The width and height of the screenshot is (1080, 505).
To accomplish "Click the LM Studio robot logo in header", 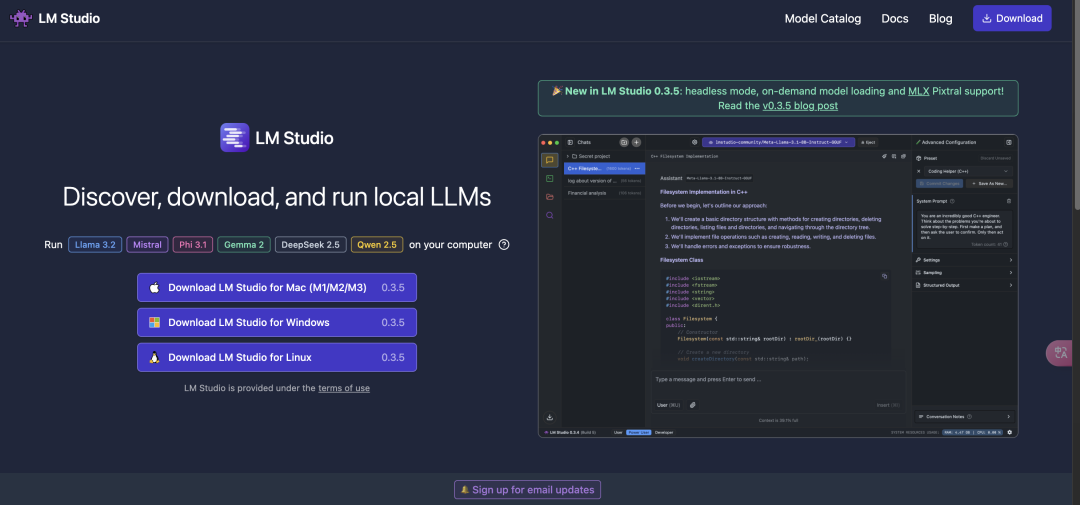I will click(20, 18).
